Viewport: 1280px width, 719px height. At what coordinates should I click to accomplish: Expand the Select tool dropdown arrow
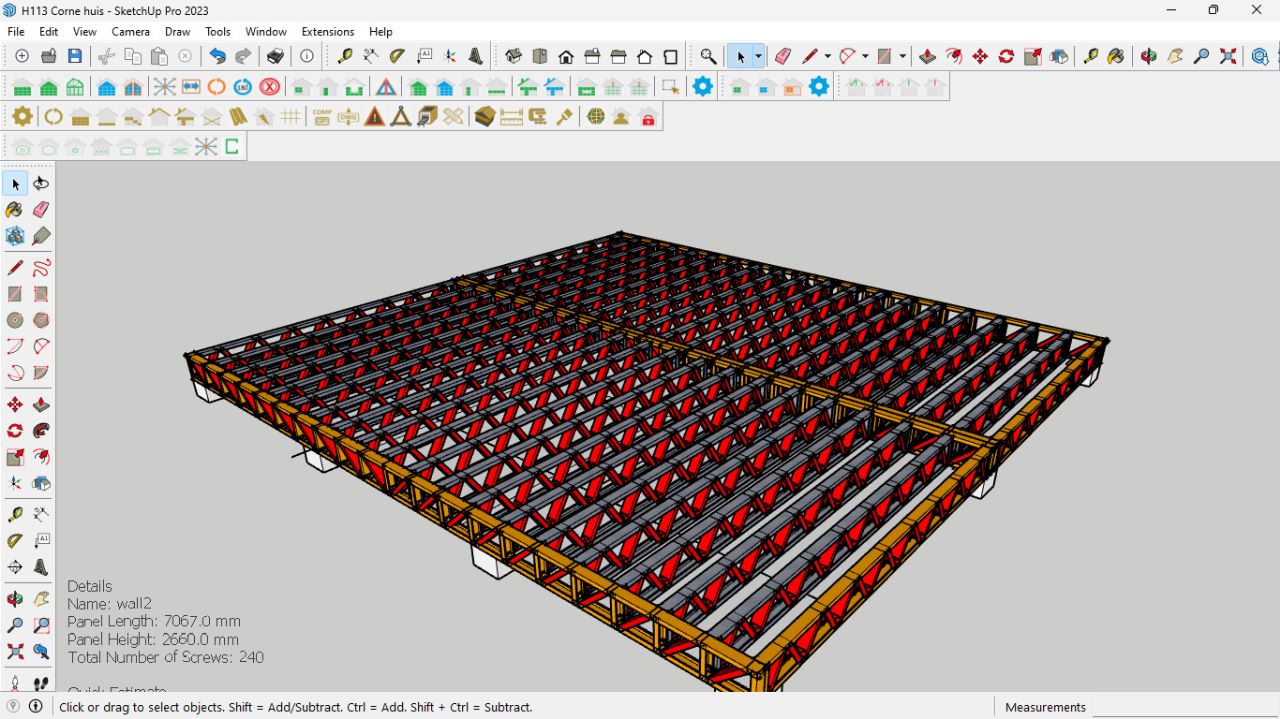[759, 57]
